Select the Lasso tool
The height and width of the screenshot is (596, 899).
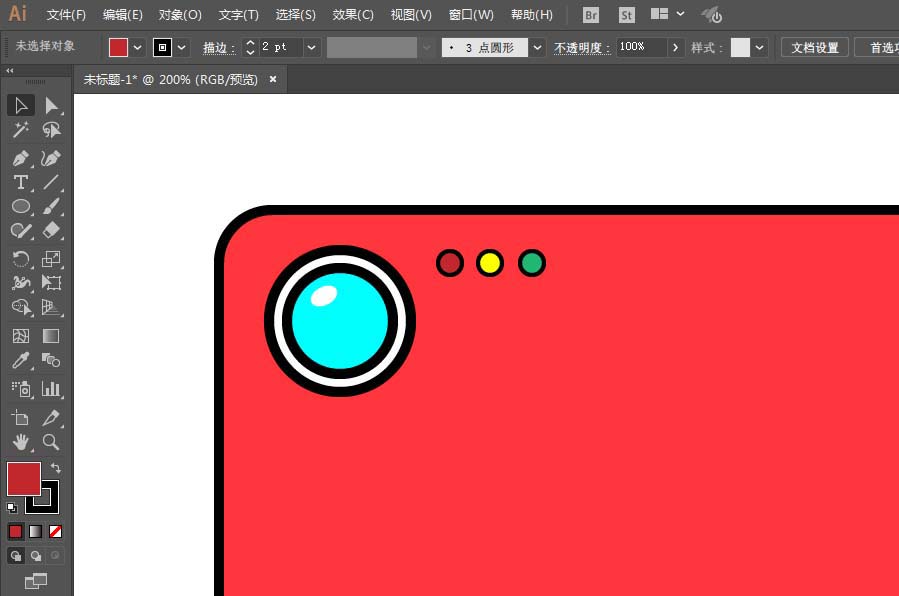tap(51, 130)
